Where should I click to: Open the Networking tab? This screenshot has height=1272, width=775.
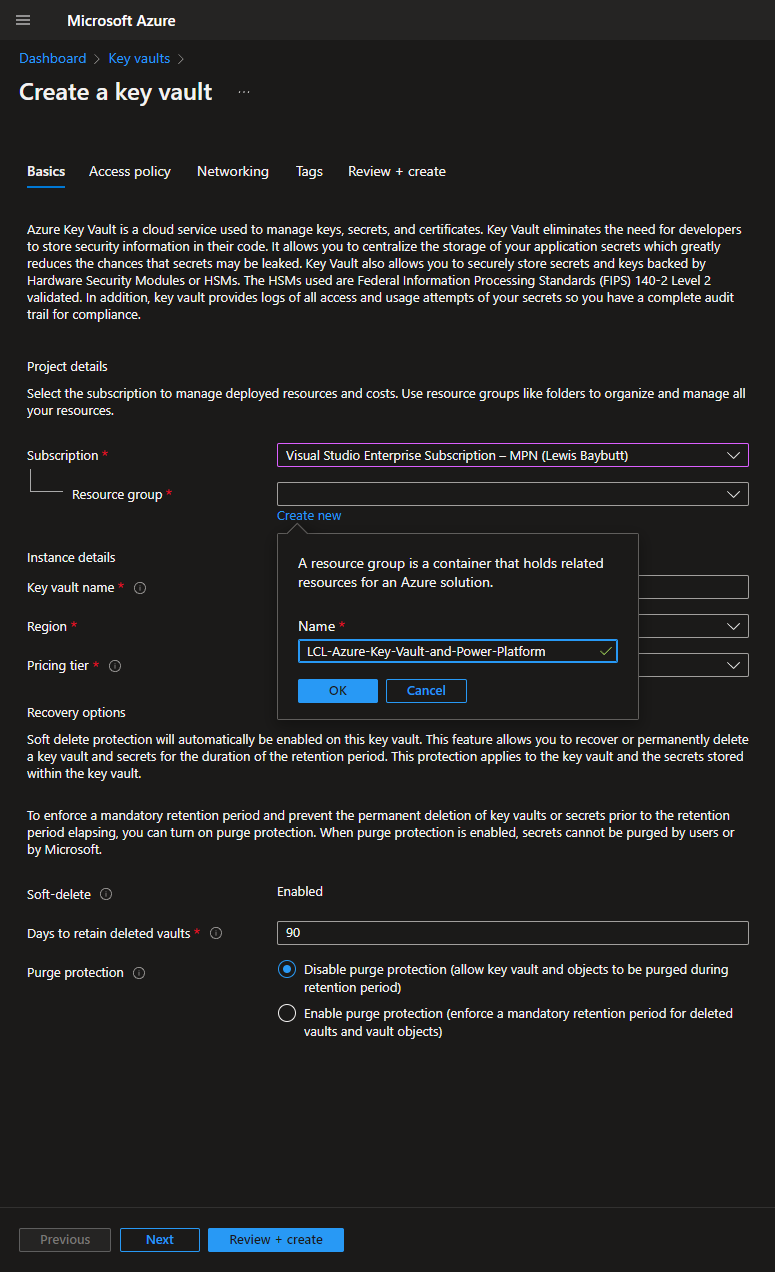point(233,171)
